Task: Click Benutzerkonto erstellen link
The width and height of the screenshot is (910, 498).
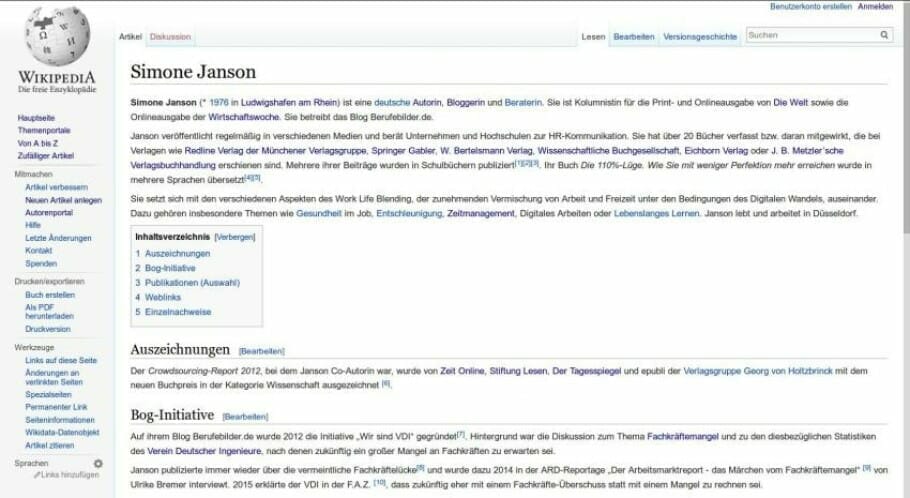Action: click(811, 6)
